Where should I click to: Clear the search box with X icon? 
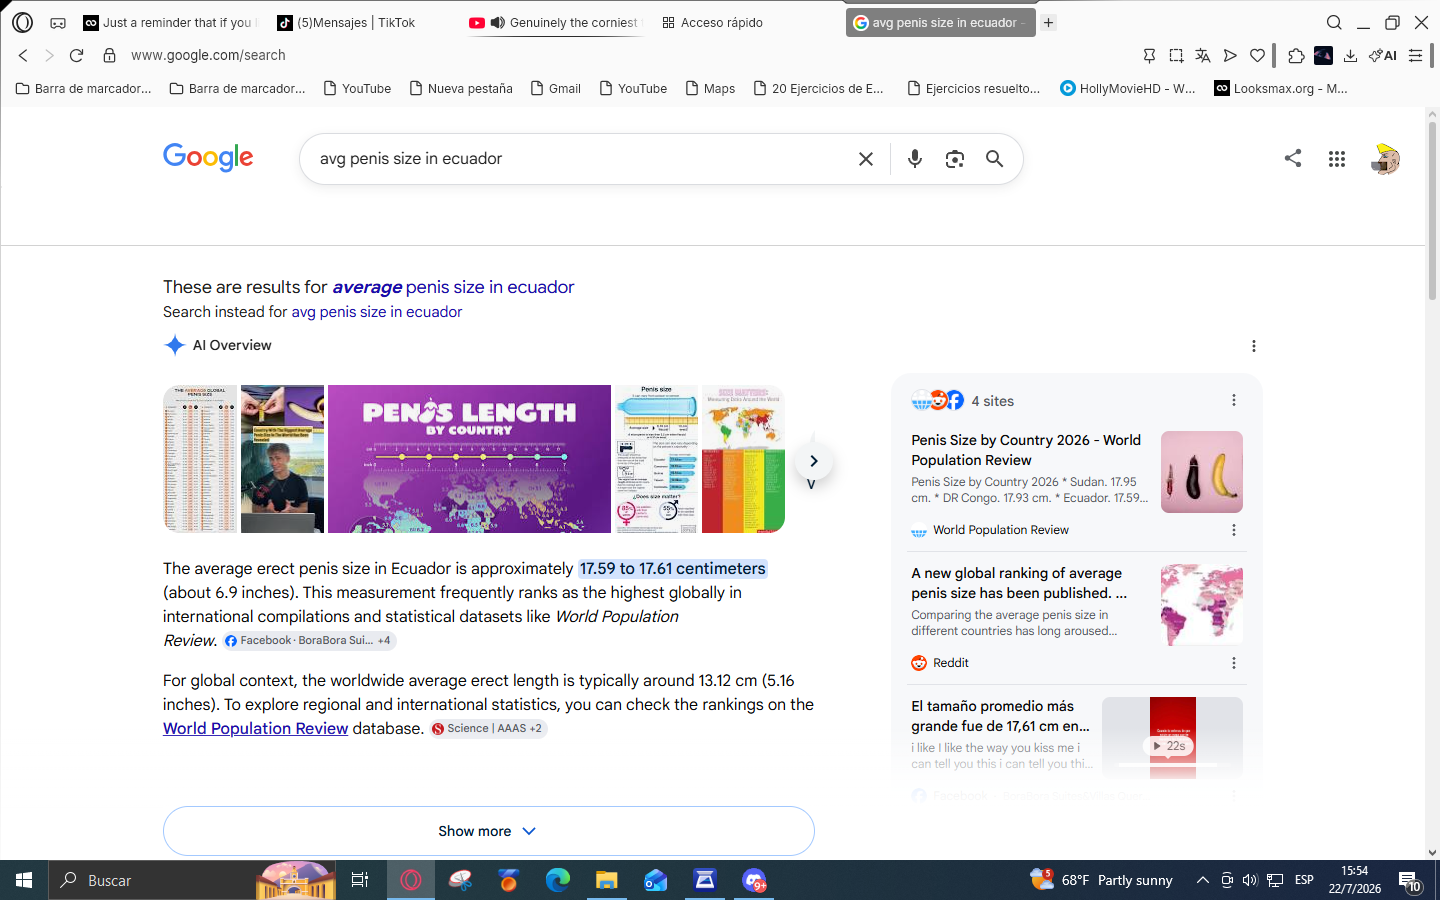(x=866, y=159)
